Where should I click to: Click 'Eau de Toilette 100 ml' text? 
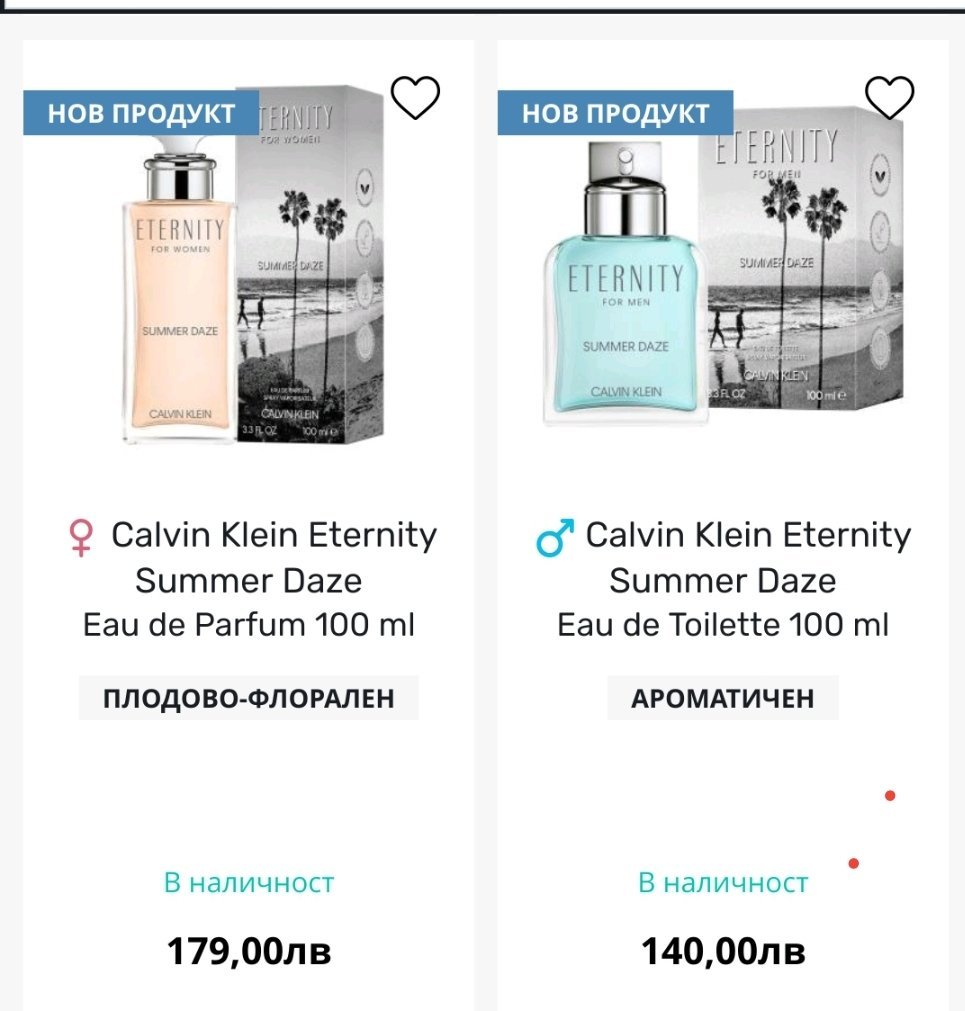pos(723,626)
